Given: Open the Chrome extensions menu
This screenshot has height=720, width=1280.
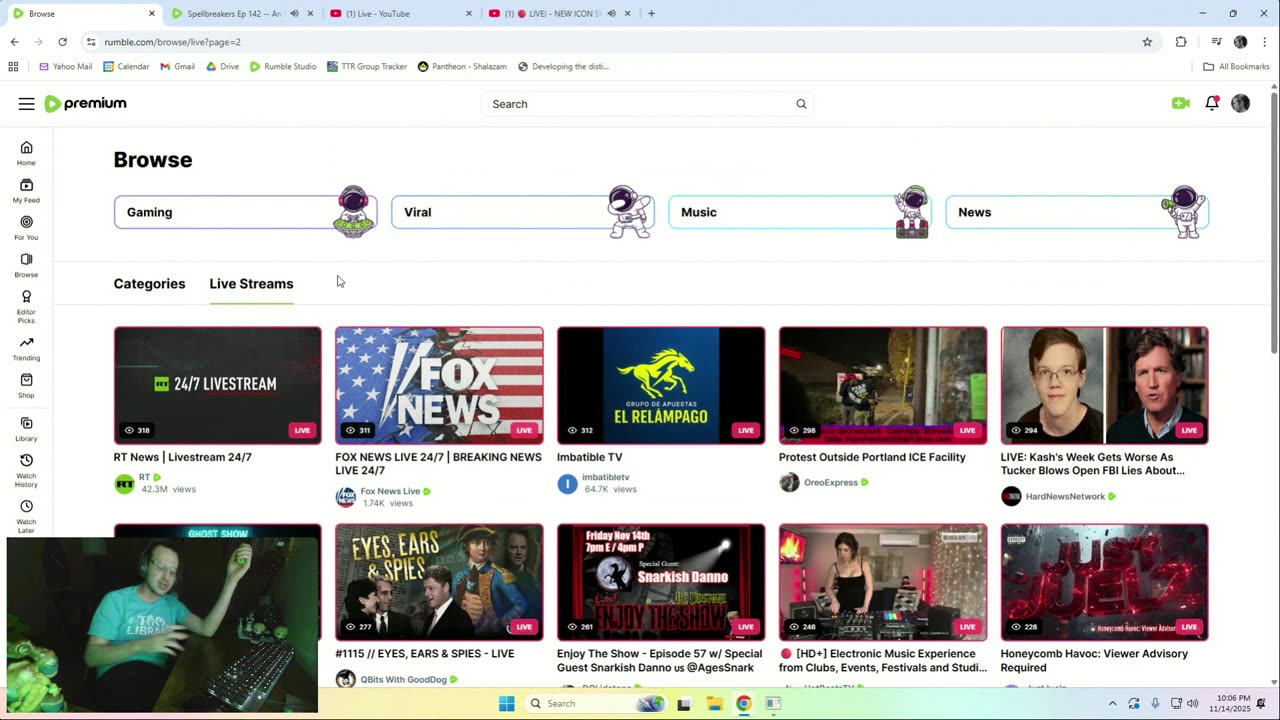Looking at the screenshot, I should click(x=1181, y=42).
